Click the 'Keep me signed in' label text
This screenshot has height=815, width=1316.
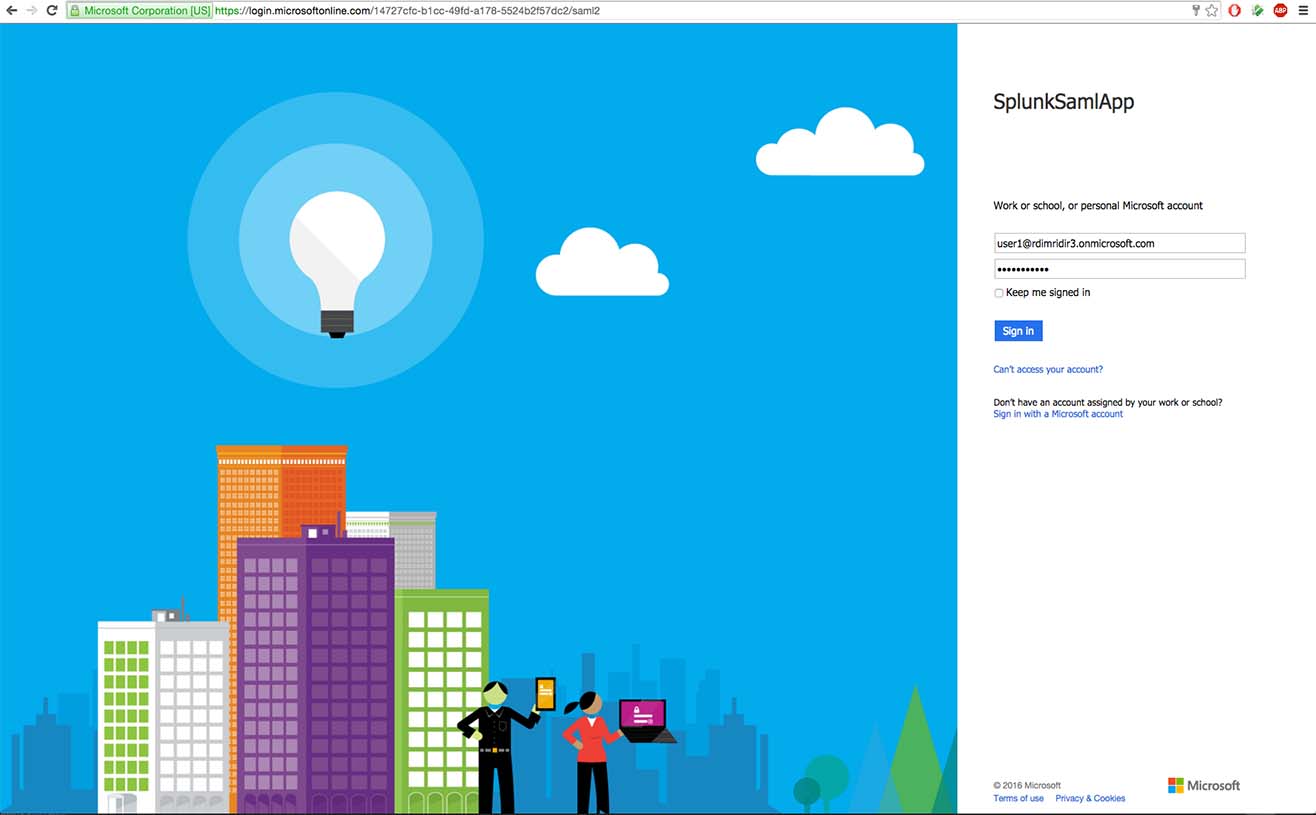1048,293
